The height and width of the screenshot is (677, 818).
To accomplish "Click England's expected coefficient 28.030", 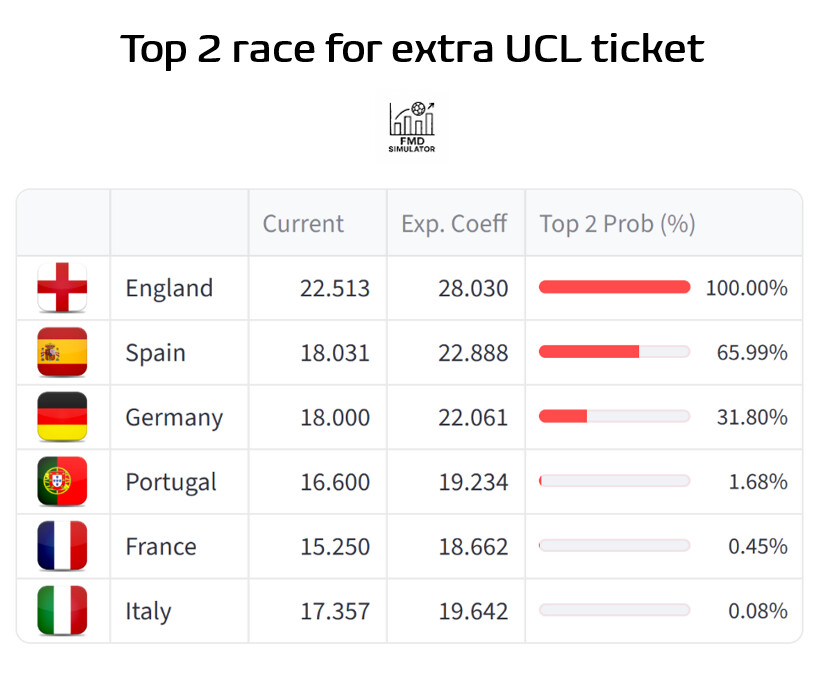I will (473, 289).
